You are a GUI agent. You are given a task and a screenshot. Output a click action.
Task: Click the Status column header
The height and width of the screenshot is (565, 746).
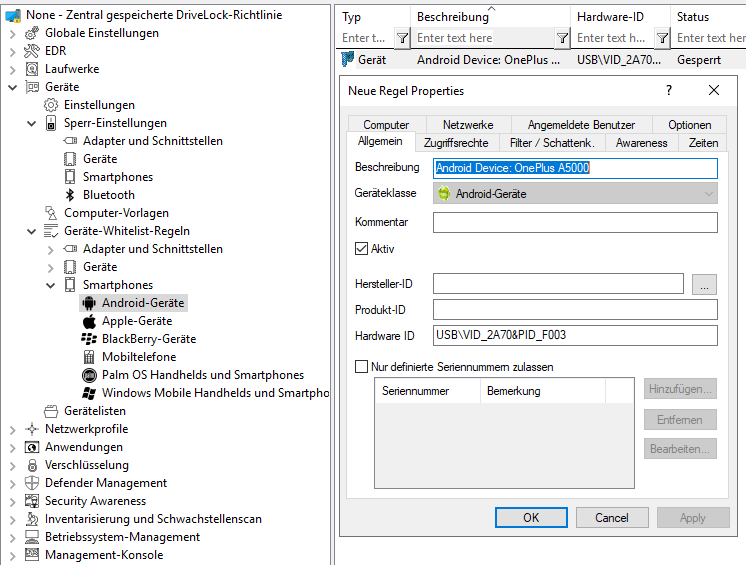point(708,17)
